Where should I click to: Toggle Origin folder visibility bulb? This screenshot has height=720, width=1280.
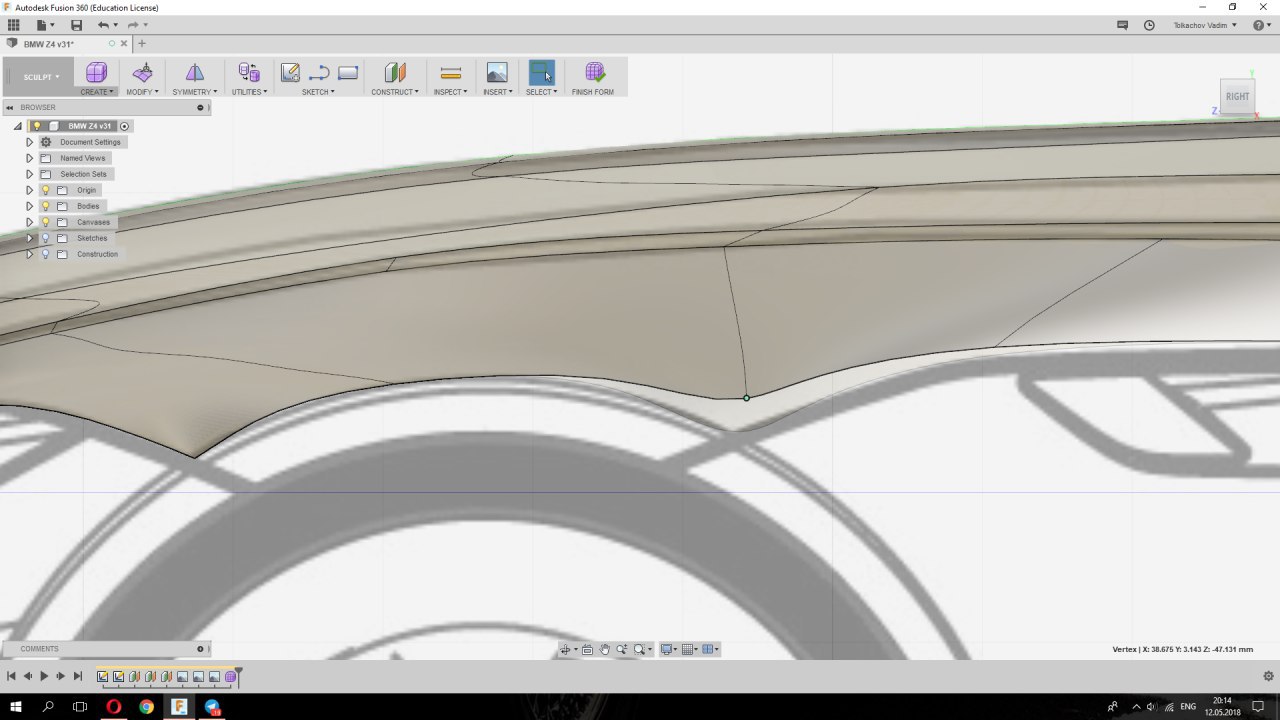45,190
